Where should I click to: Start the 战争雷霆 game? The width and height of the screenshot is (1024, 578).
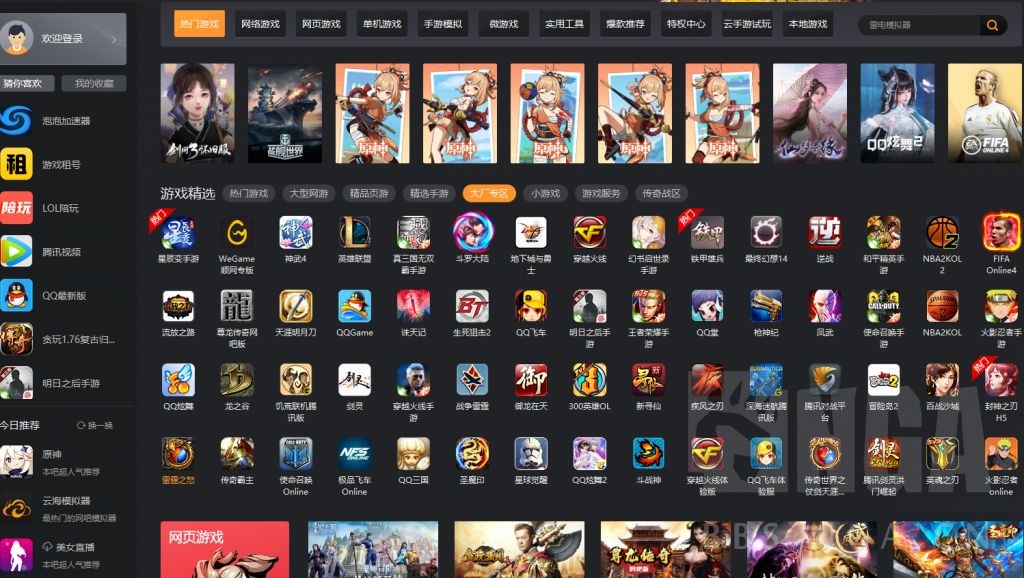tap(472, 380)
